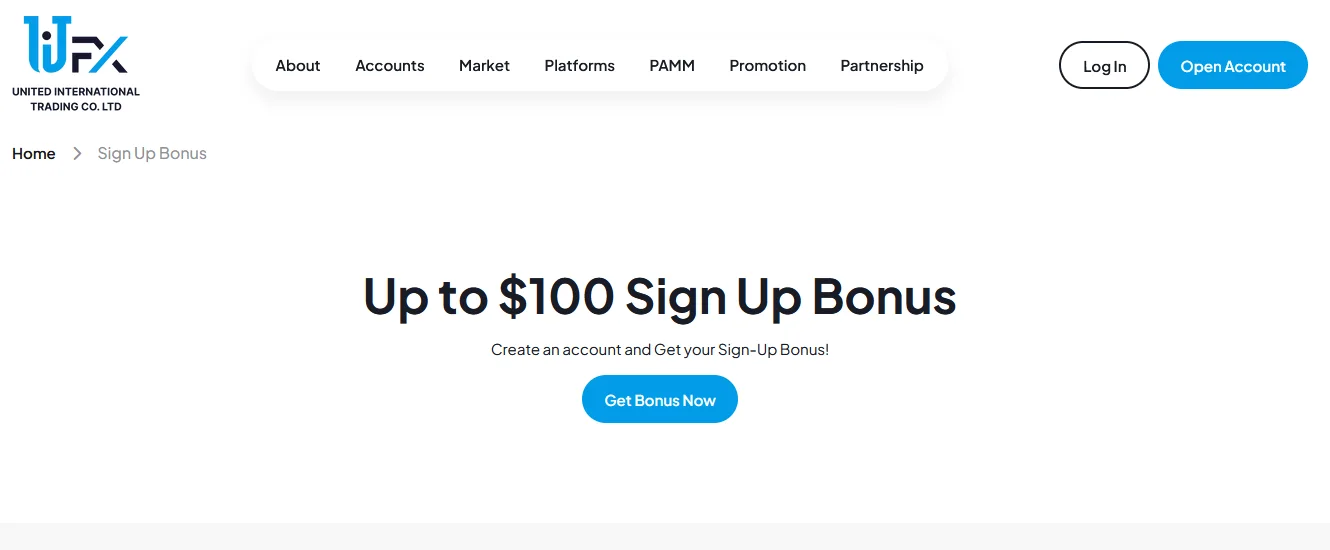The height and width of the screenshot is (550, 1330).
Task: Click the Sign Up Bonus breadcrumb
Action: 152,154
